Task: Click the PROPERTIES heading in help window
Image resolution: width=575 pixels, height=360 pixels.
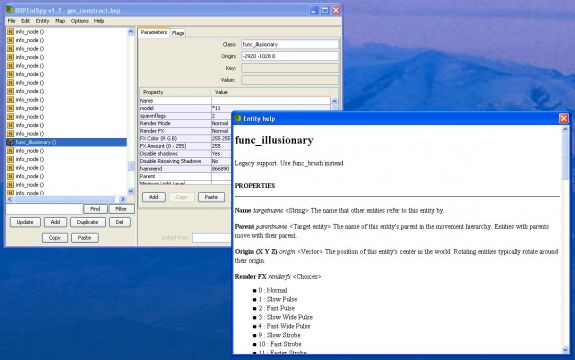Action: pyautogui.click(x=255, y=186)
